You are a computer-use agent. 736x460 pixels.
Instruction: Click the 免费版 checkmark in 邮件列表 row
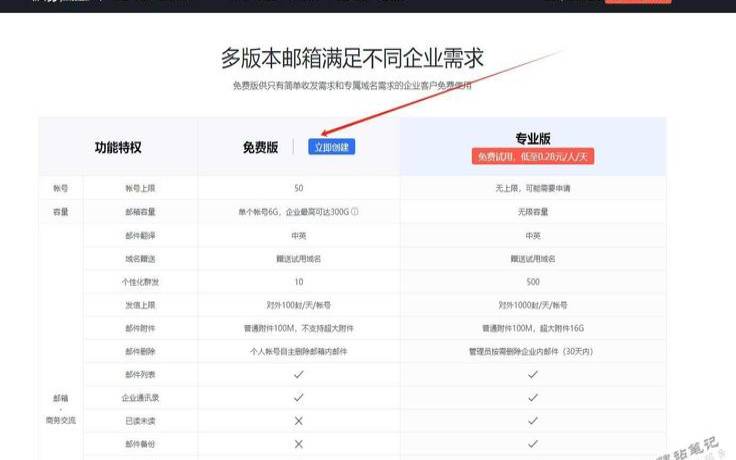[x=299, y=375]
